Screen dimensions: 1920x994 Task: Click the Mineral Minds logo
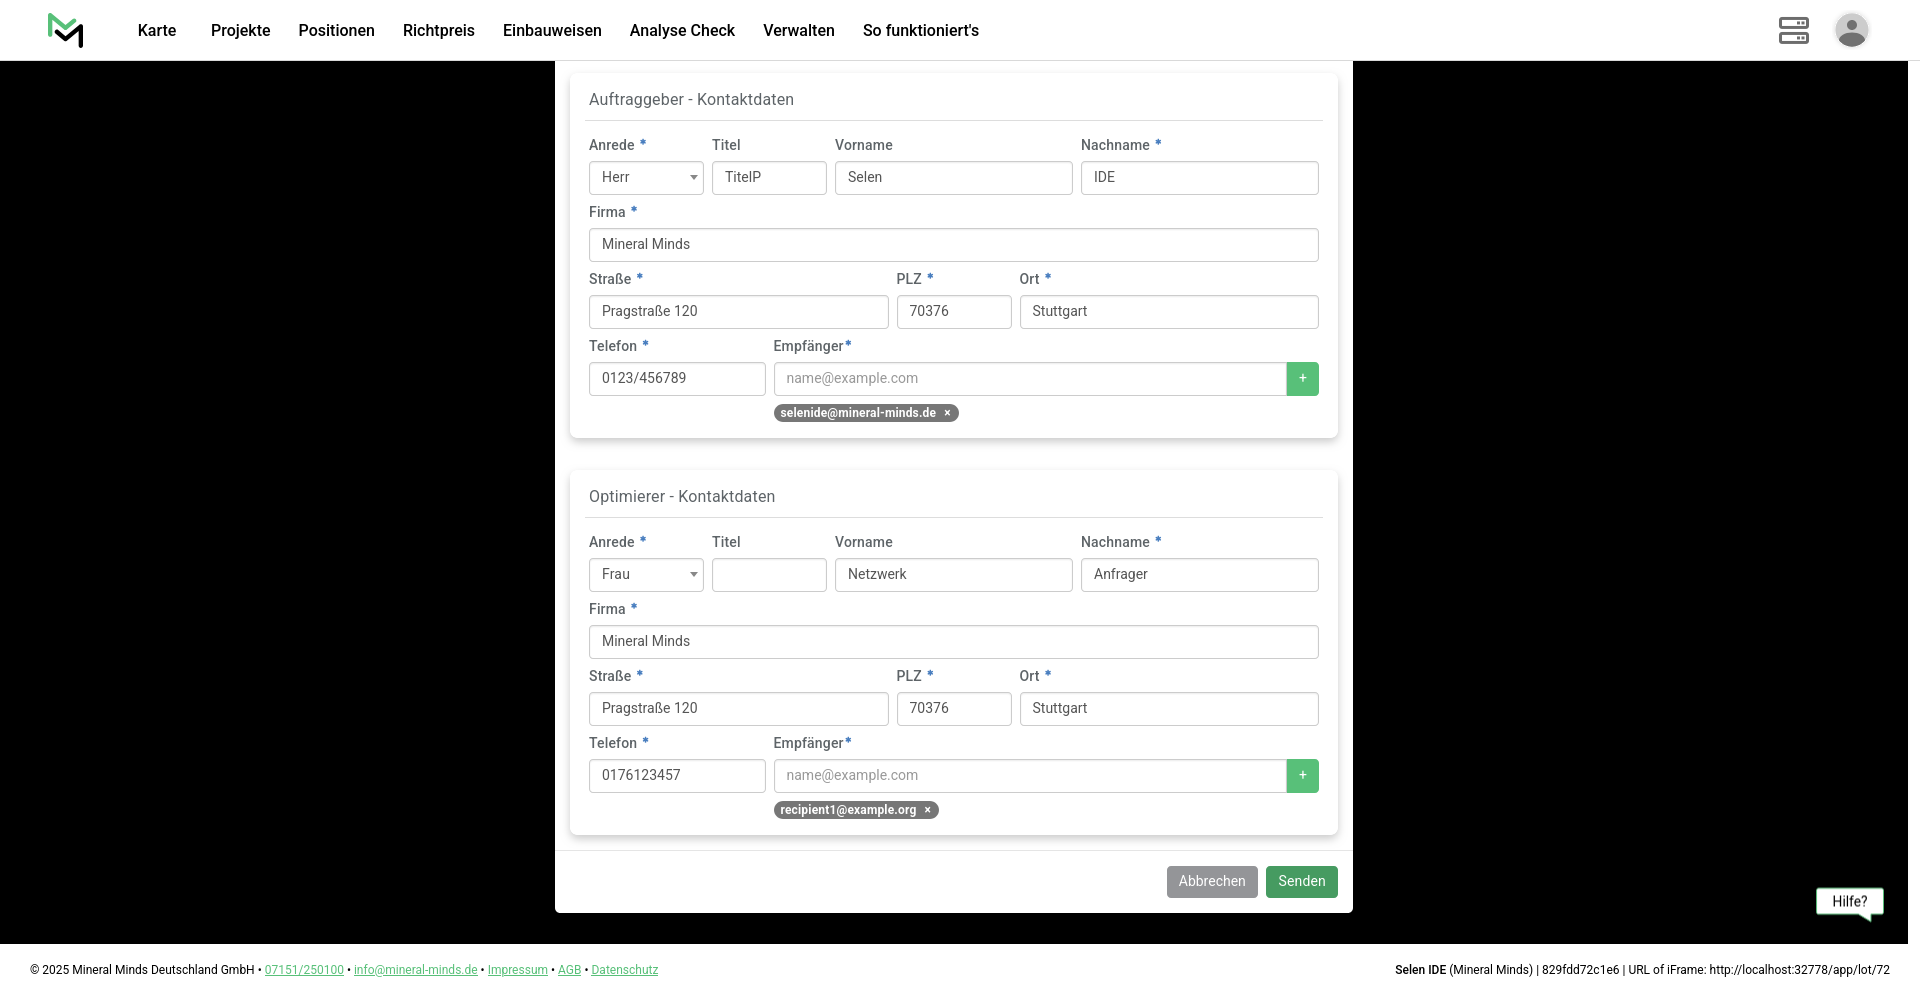[66, 31]
